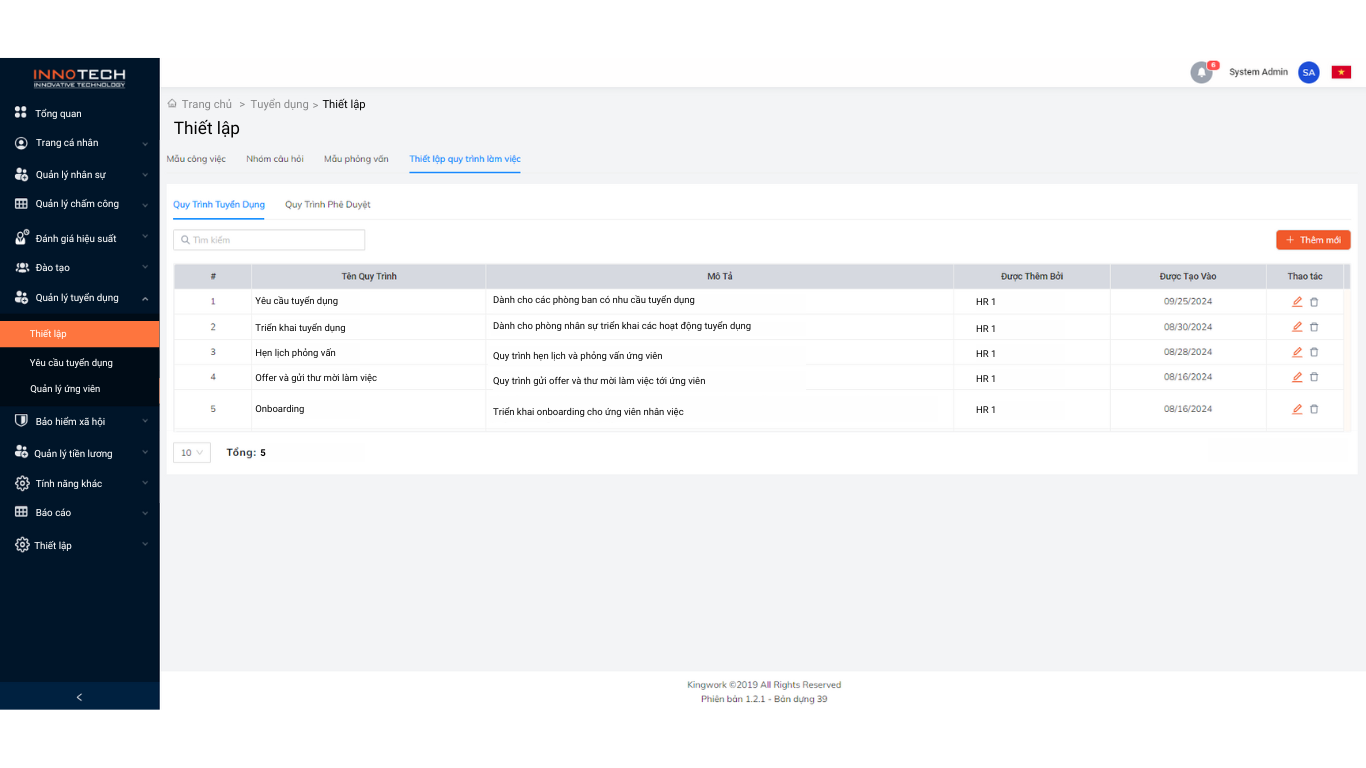Image resolution: width=1366 pixels, height=768 pixels.
Task: Delete the Yêu cầu tuyển dụng process row
Action: point(1314,301)
